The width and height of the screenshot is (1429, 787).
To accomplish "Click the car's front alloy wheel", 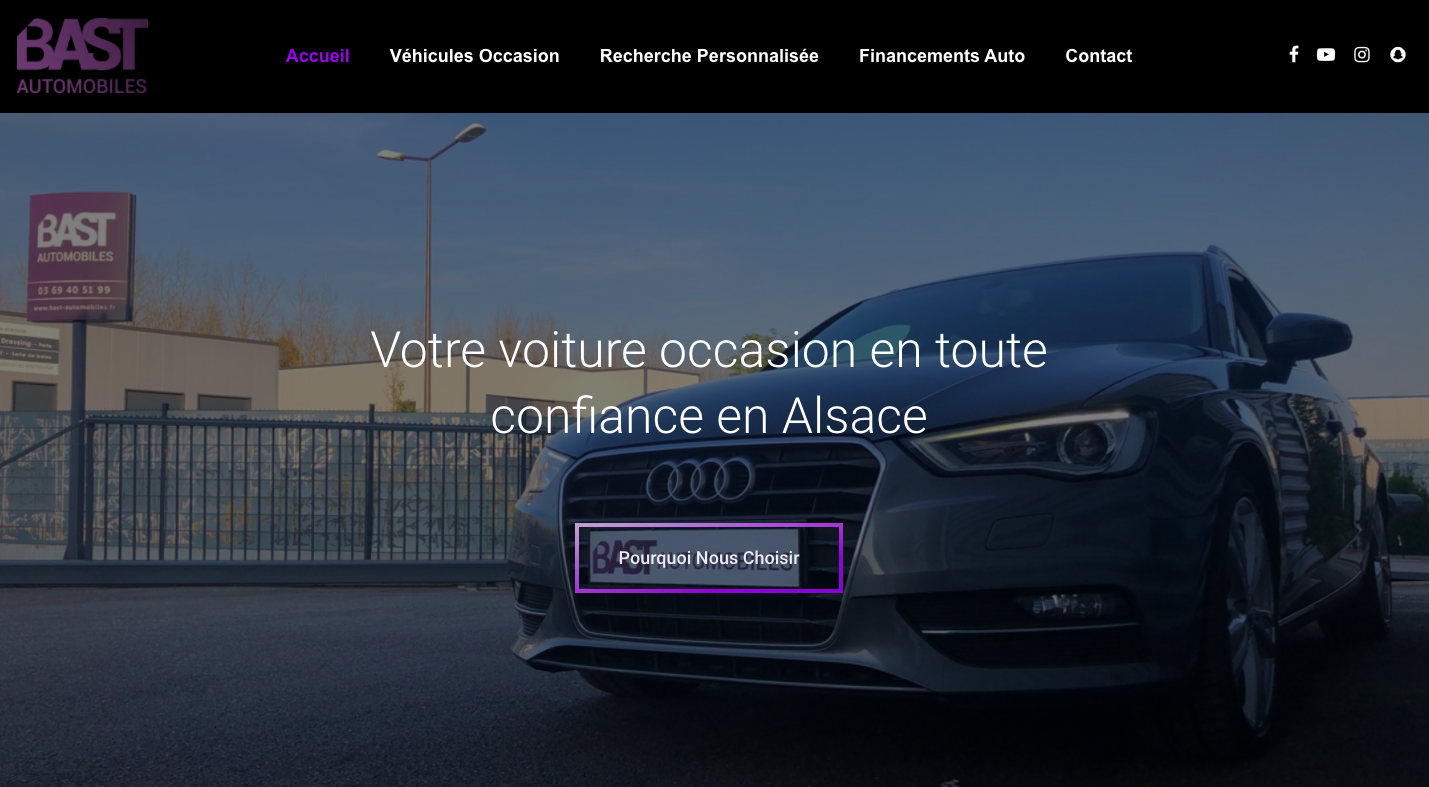I will 1239,608.
